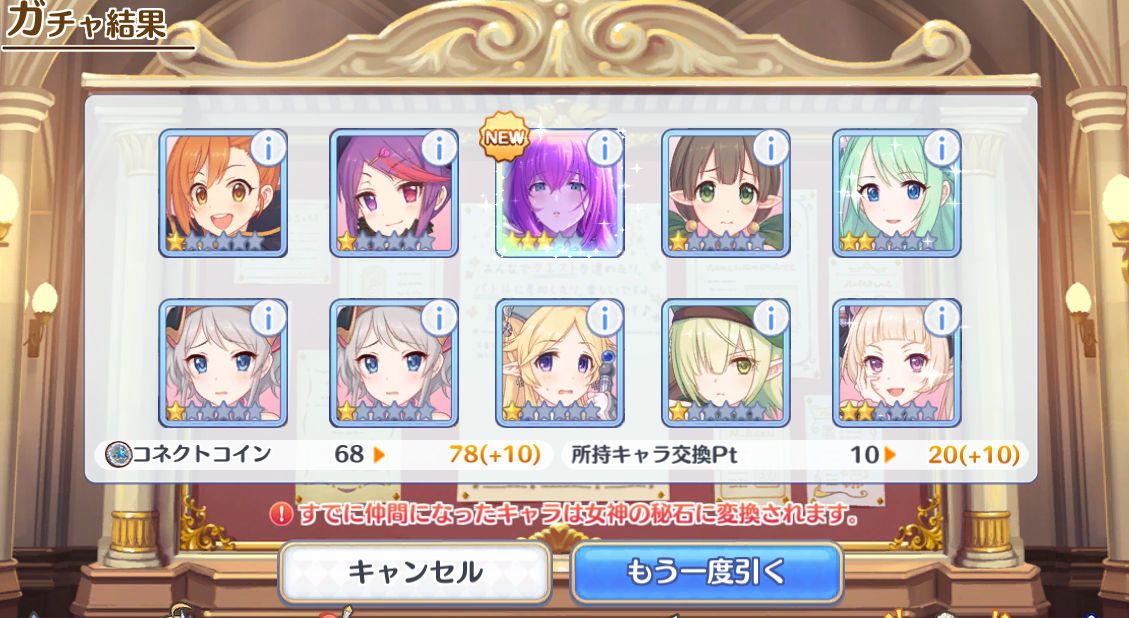The height and width of the screenshot is (618, 1129).
Task: Show info for the mint-haired two-star character
Action: (x=942, y=148)
